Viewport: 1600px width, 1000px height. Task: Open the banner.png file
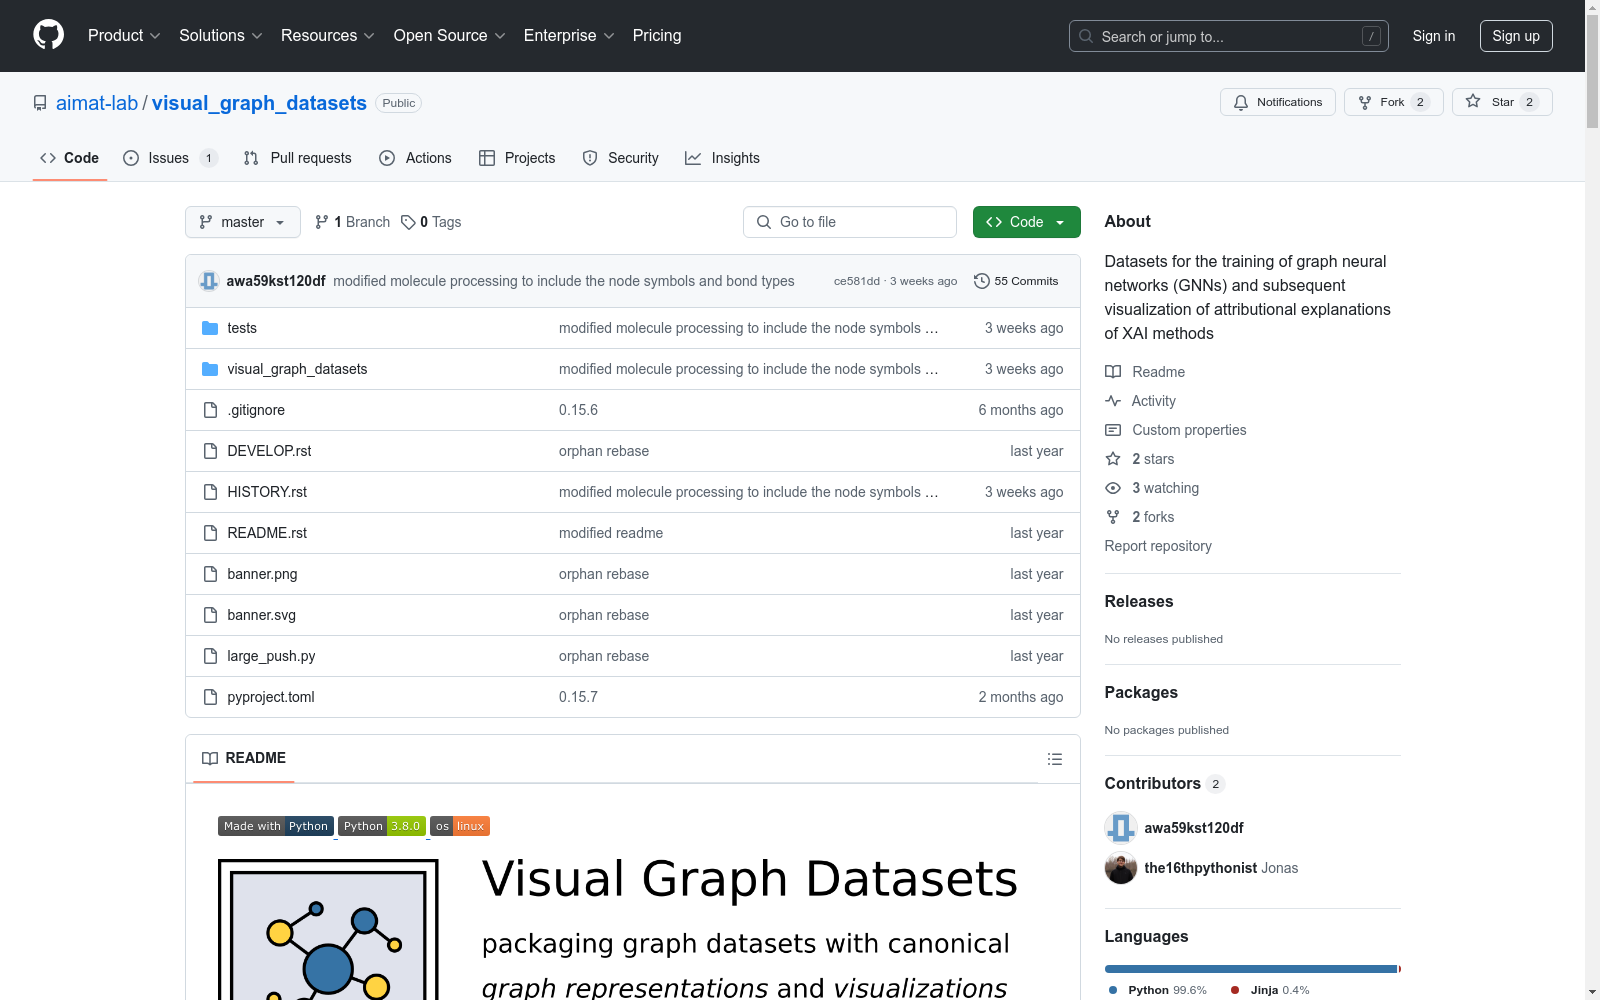click(262, 574)
